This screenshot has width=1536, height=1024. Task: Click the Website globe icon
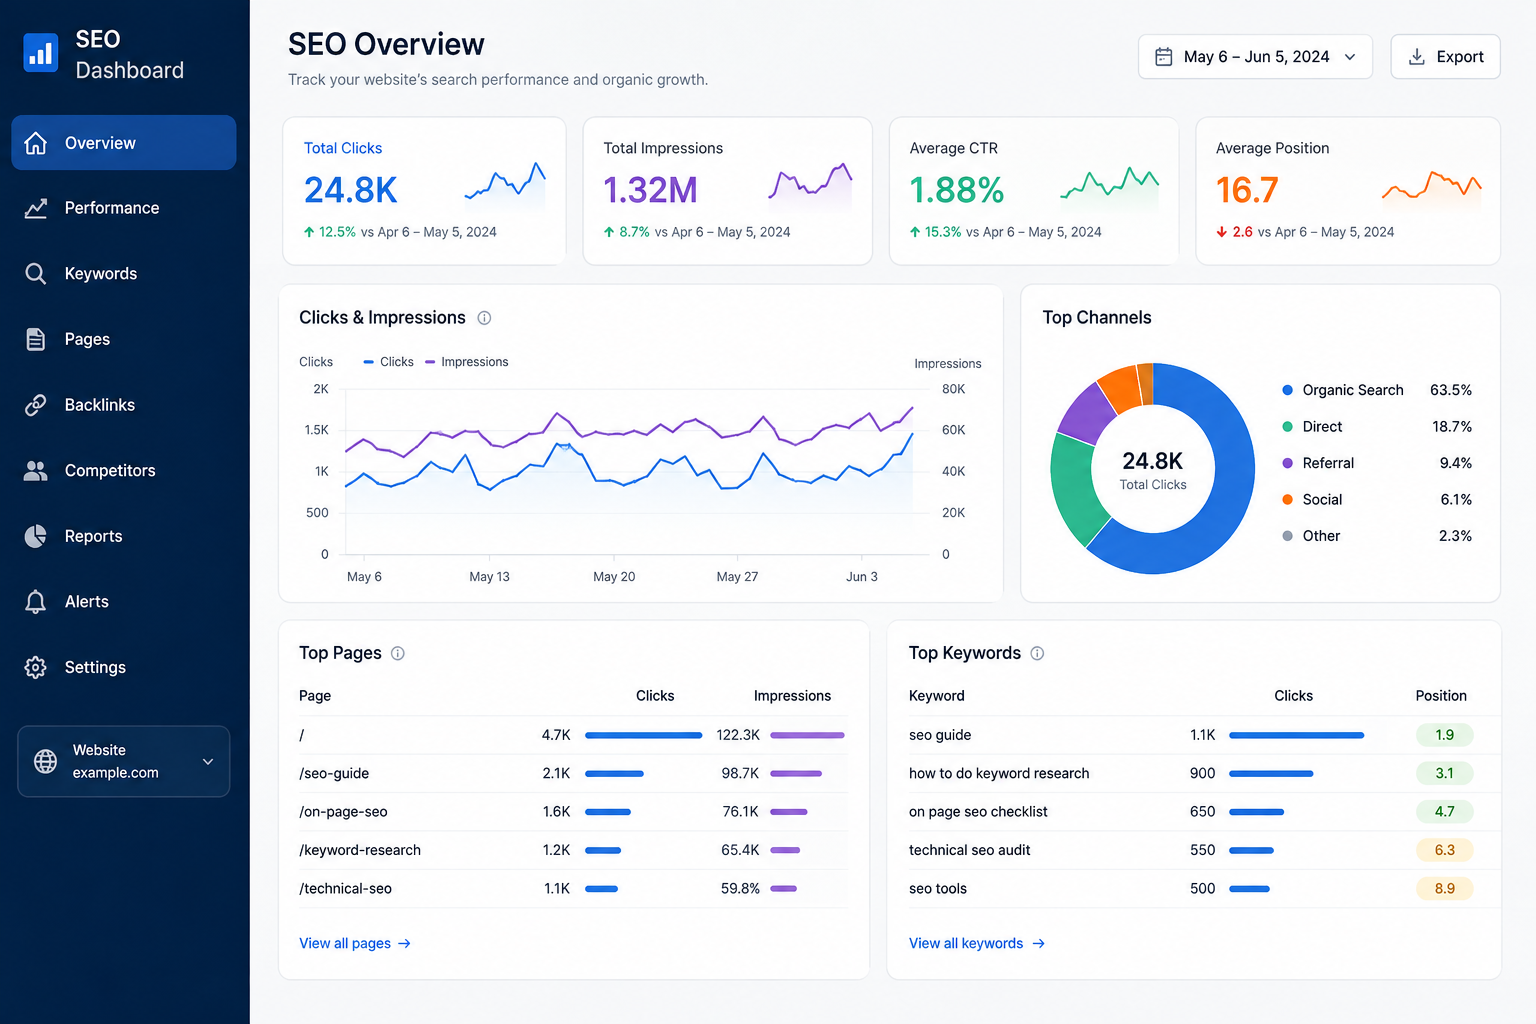(46, 761)
